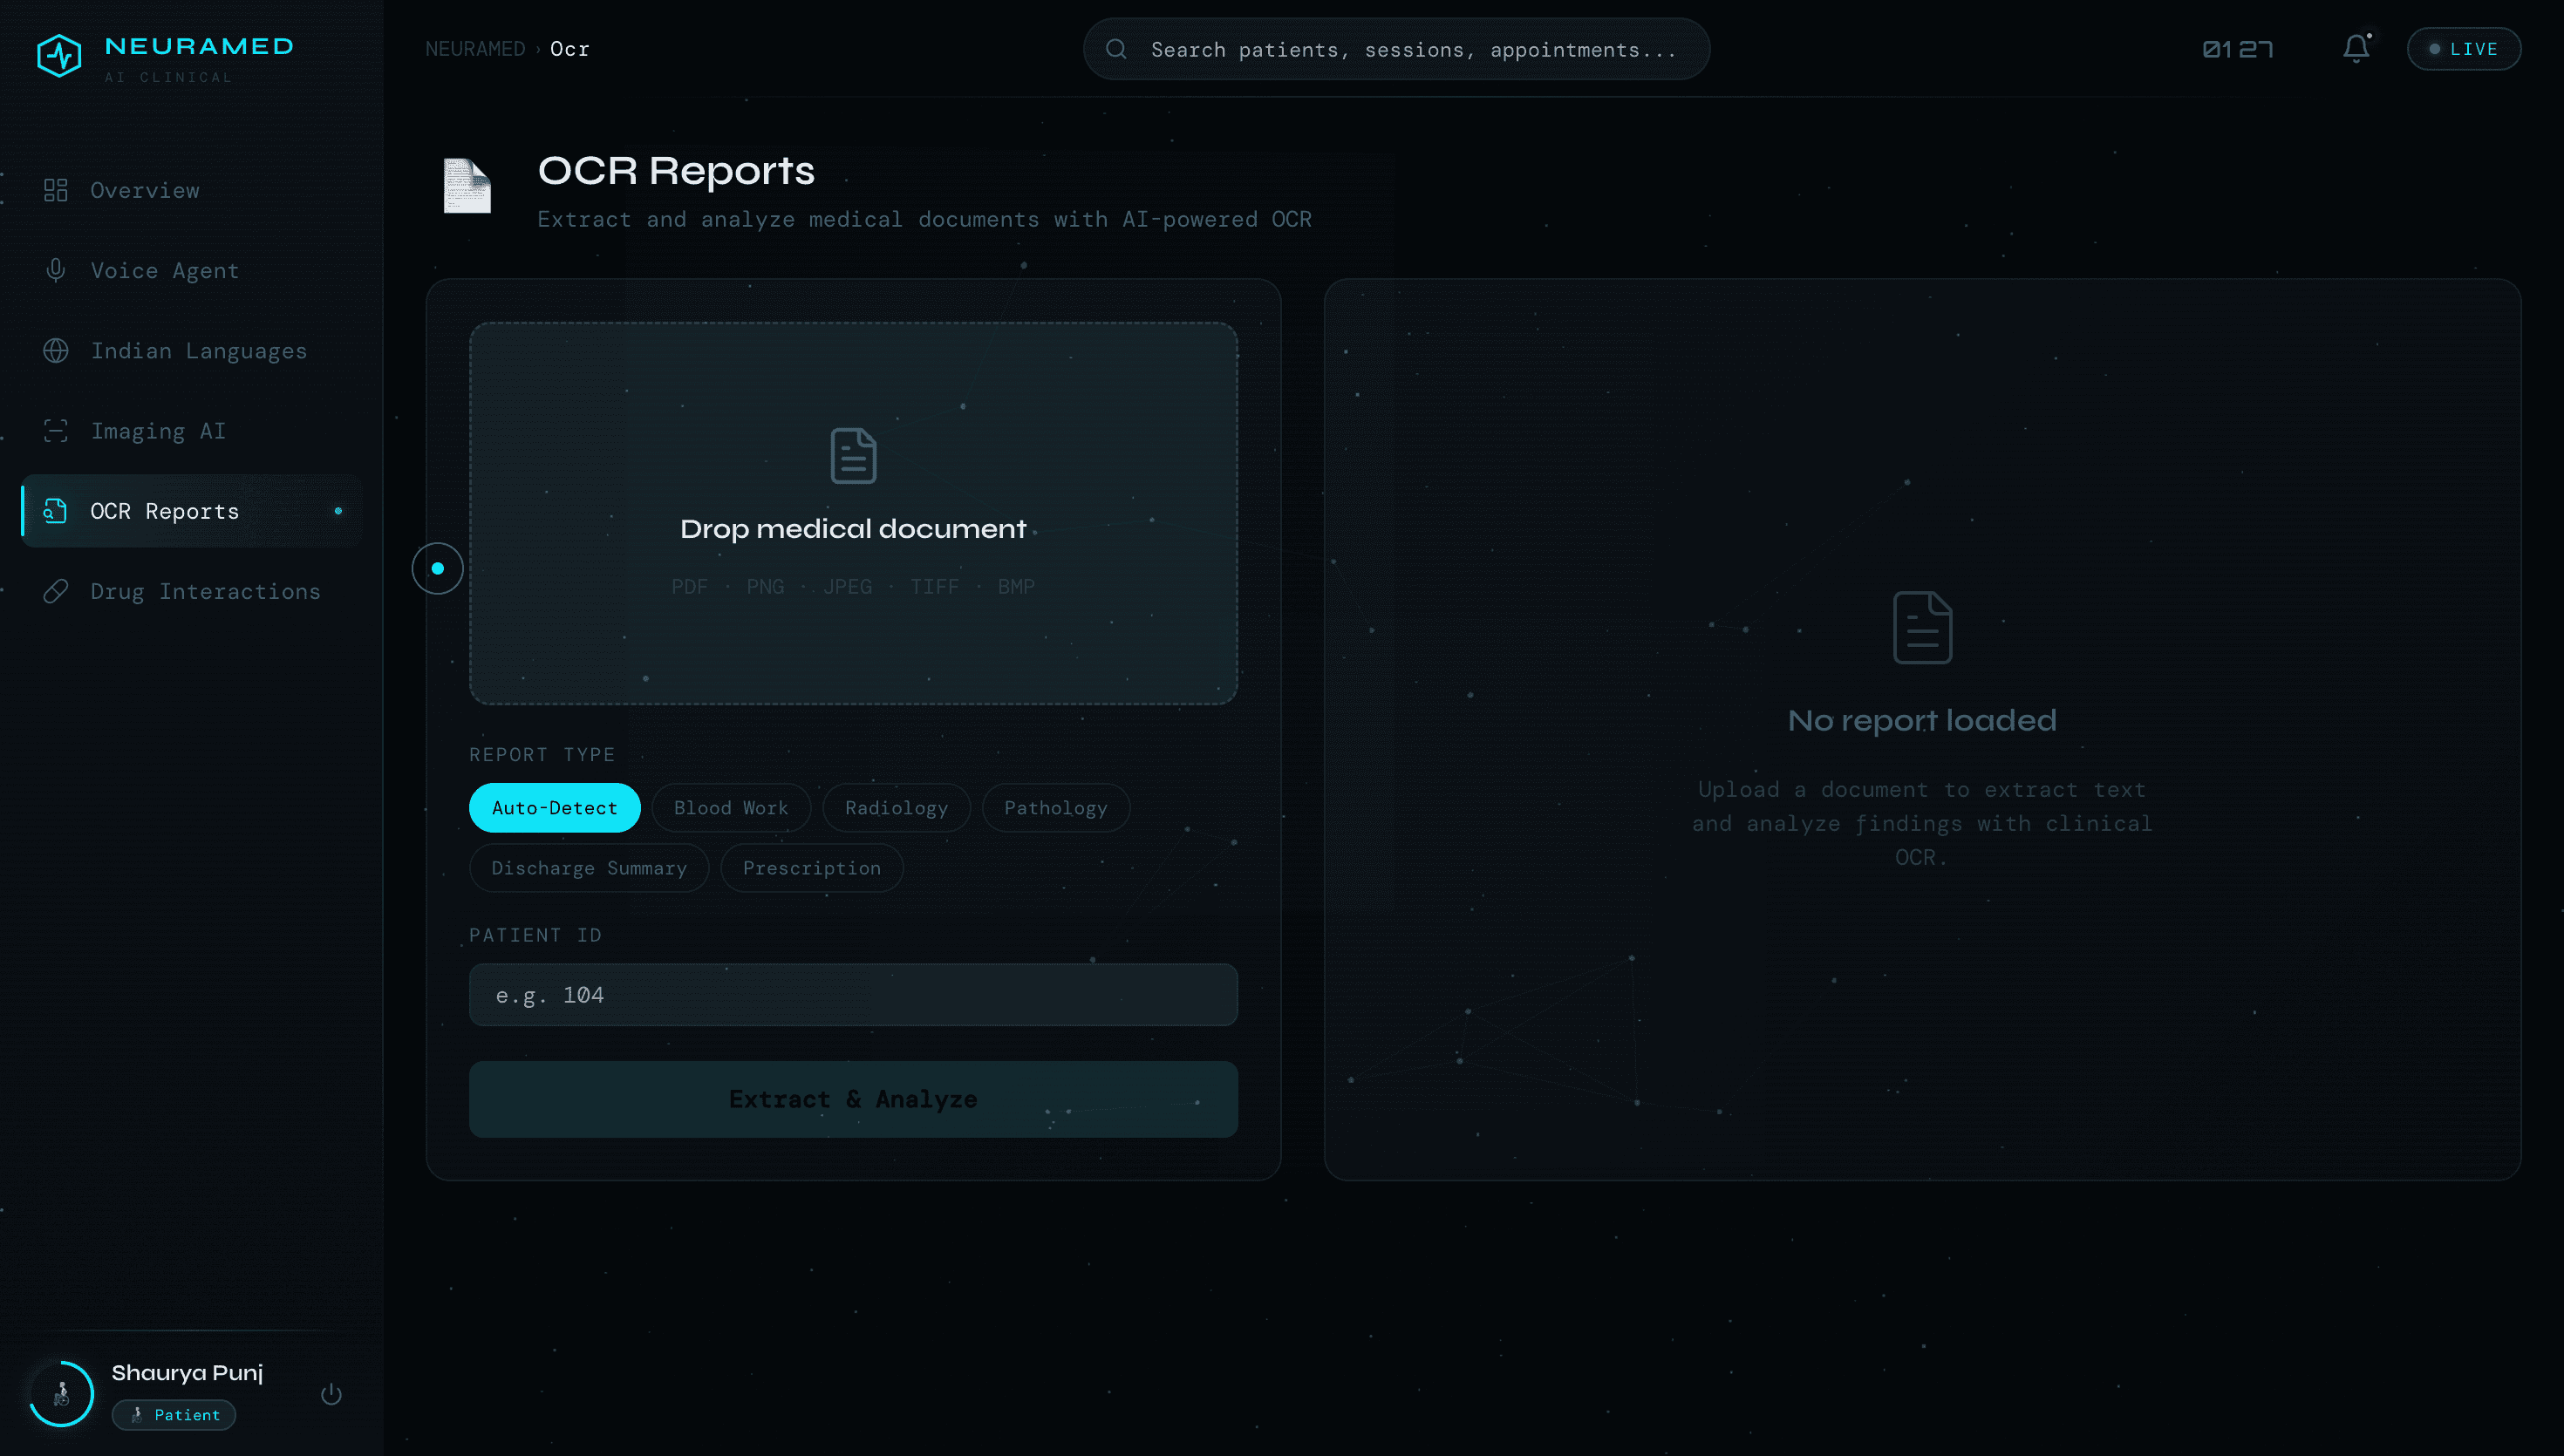Enable the Pathology report type
The height and width of the screenshot is (1456, 2564).
[x=1055, y=807]
